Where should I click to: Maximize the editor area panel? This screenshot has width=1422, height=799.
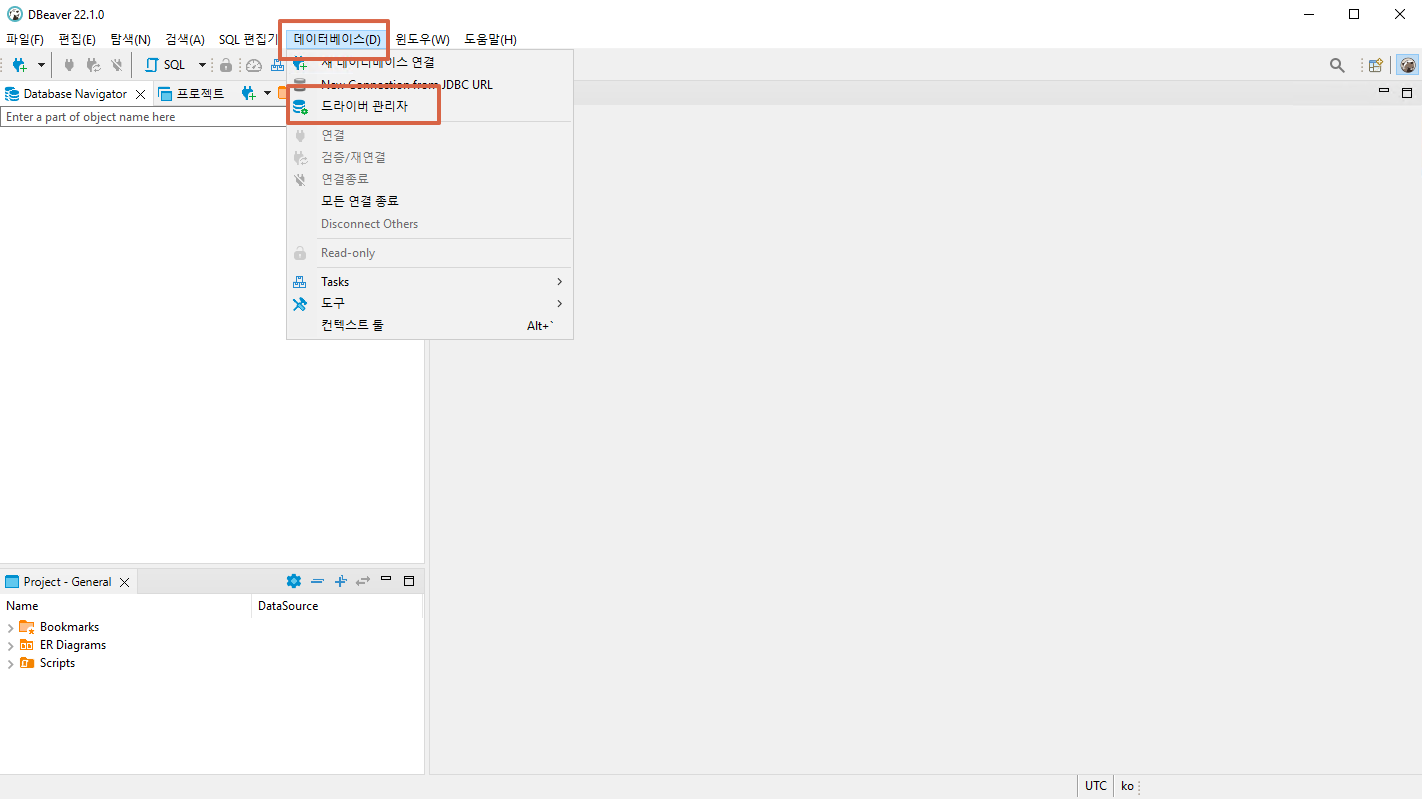(x=1407, y=93)
